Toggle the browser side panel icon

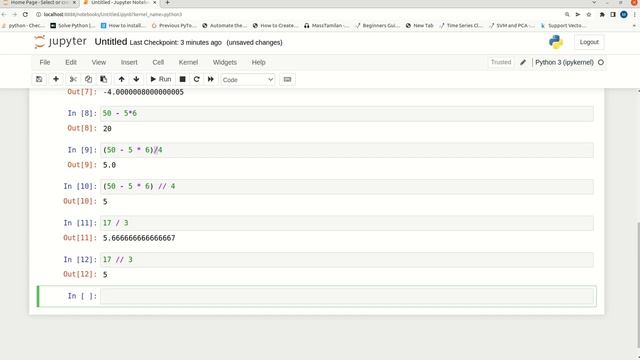[613, 14]
